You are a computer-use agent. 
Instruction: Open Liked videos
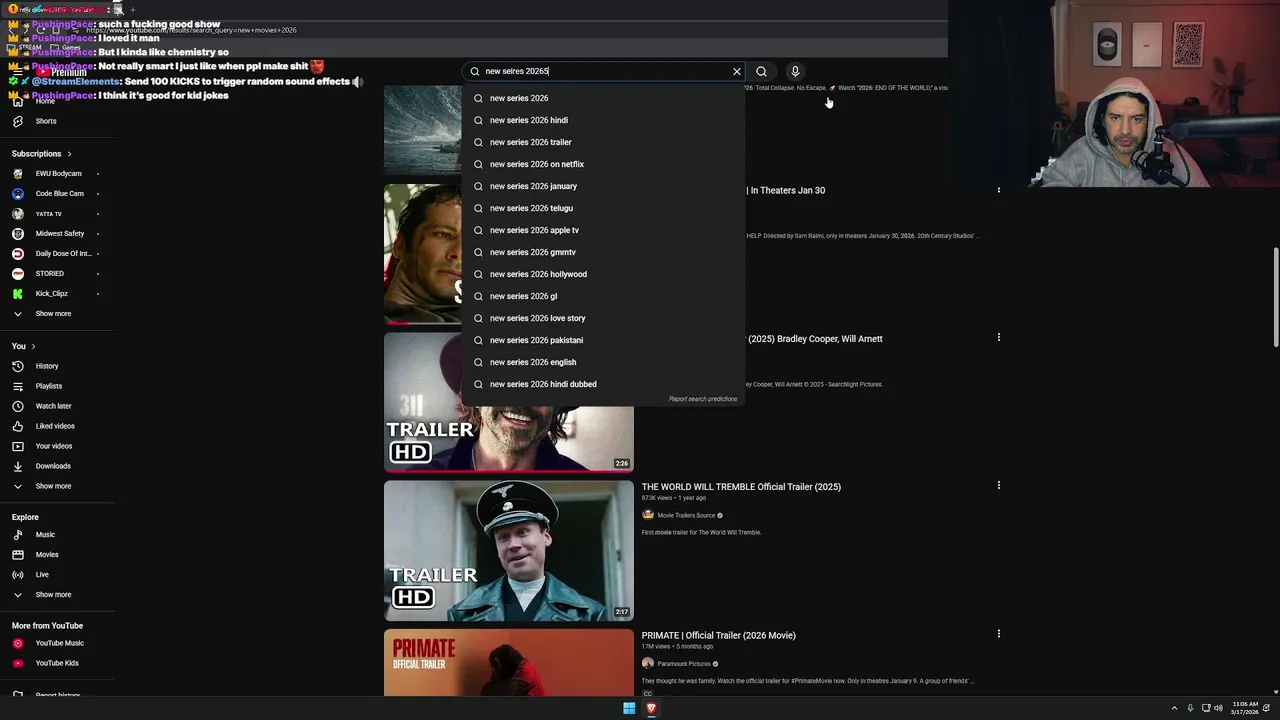tap(56, 426)
